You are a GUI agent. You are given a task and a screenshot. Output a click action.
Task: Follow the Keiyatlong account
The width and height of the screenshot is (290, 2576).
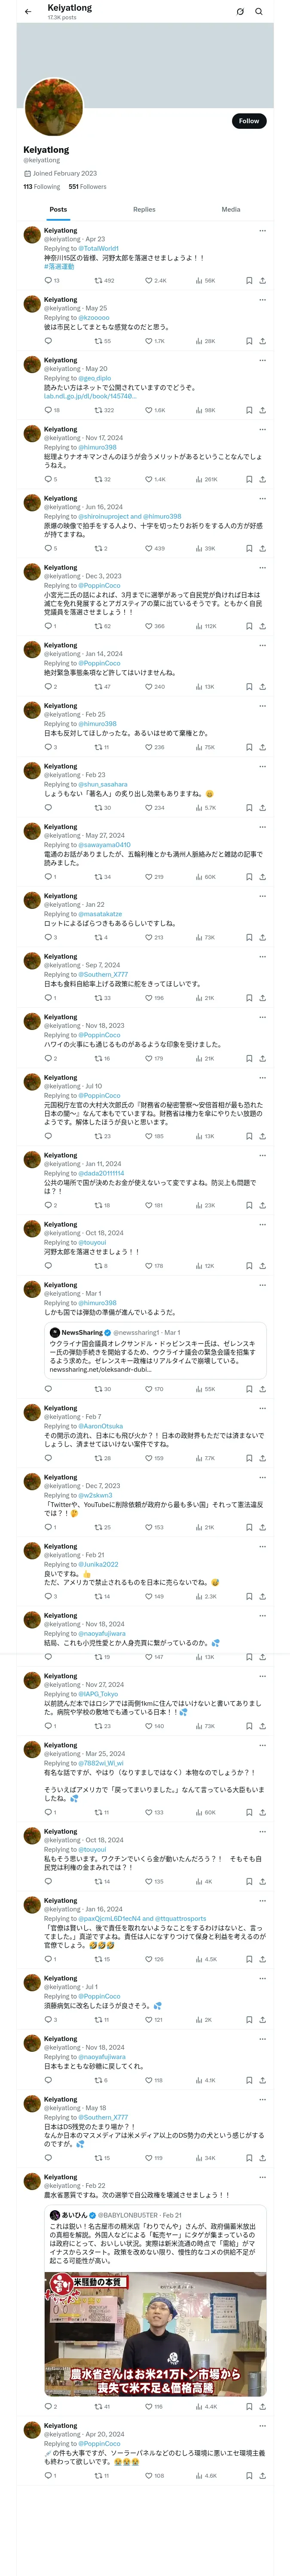coord(248,121)
